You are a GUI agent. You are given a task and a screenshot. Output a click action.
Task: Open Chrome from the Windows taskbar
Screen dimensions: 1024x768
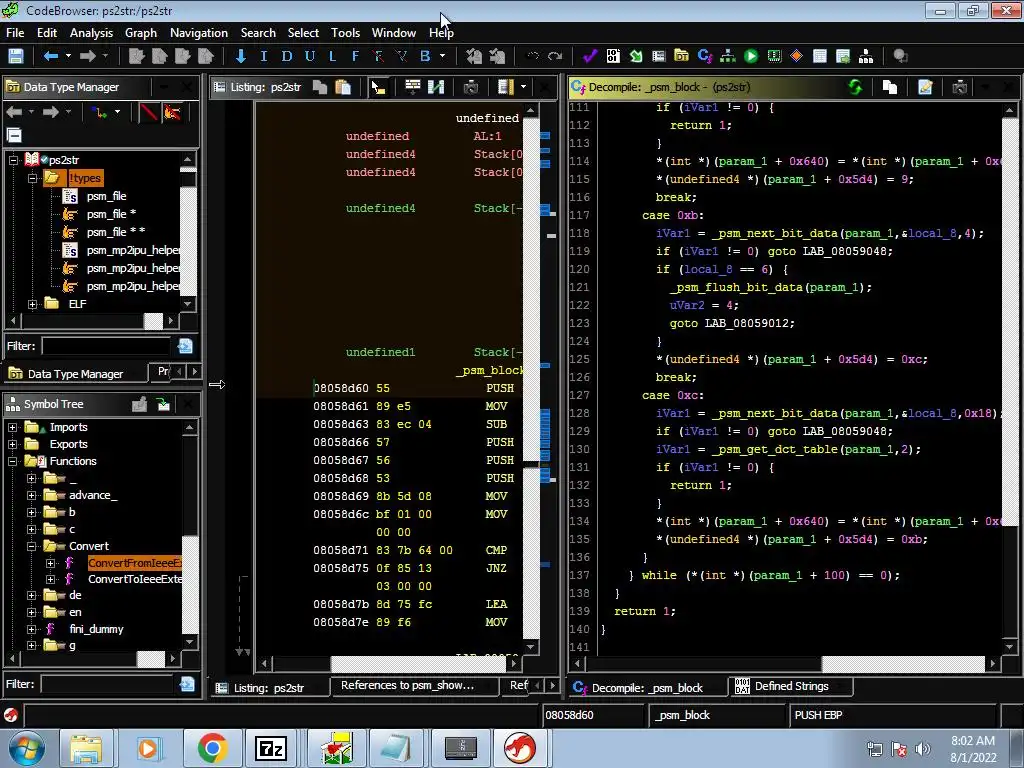212,748
